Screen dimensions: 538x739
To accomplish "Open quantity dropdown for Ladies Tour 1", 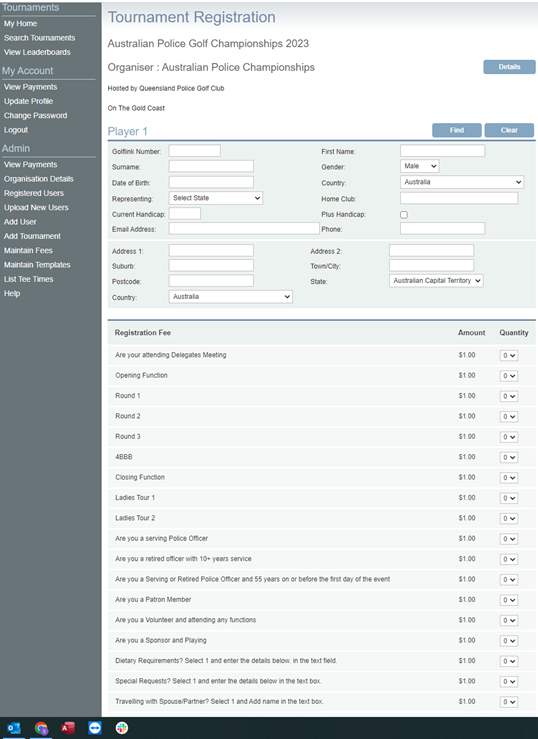I will pyautogui.click(x=509, y=498).
